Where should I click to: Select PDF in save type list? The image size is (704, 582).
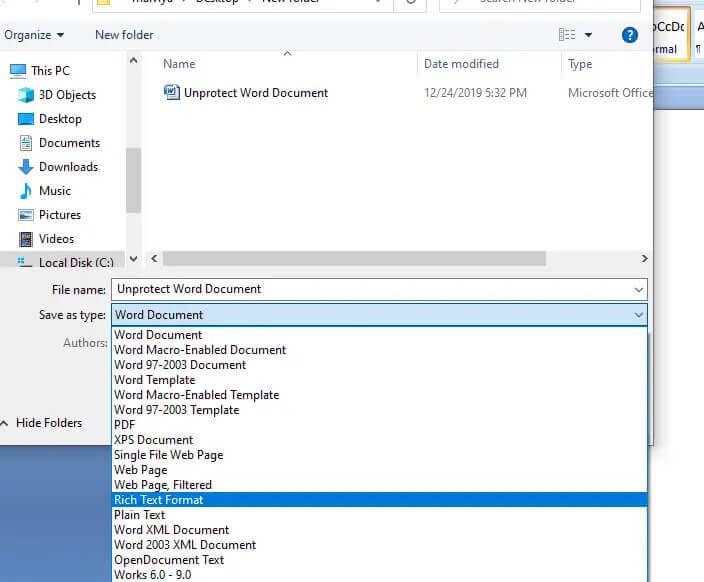click(379, 425)
